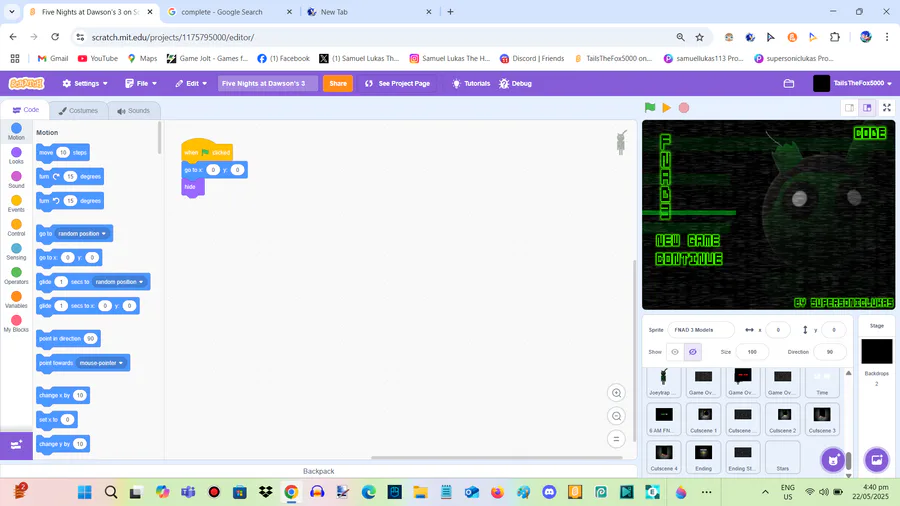The height and width of the screenshot is (506, 900).
Task: Open 'go to random position' block dropdown
Action: pos(82,233)
